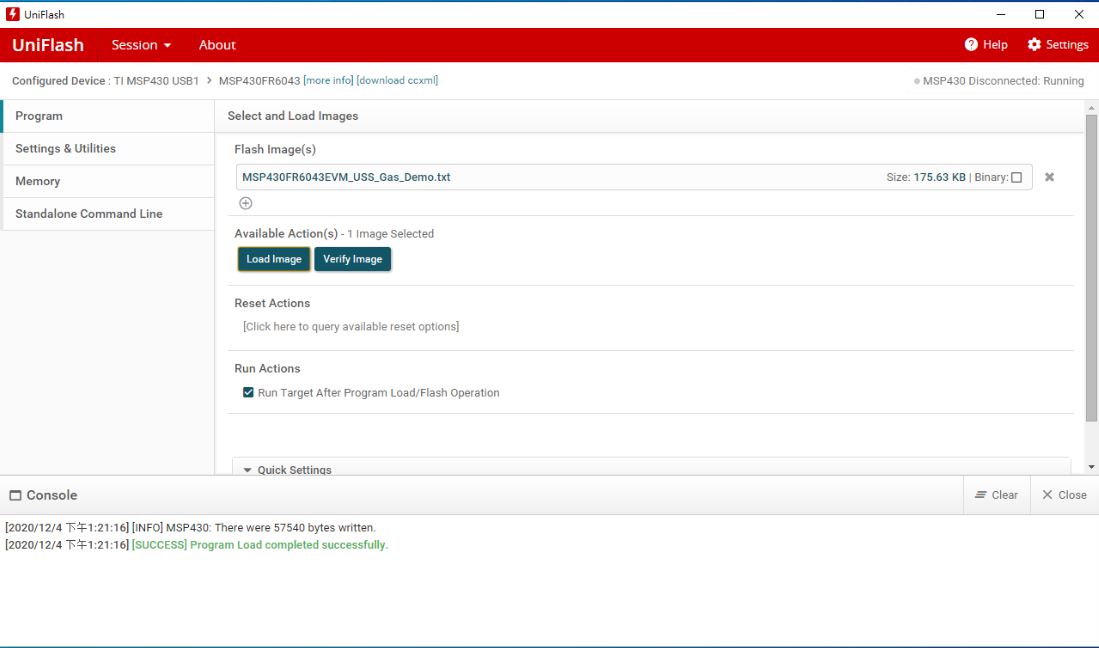The image size is (1099, 648).
Task: Click the Load Image button
Action: tap(274, 259)
